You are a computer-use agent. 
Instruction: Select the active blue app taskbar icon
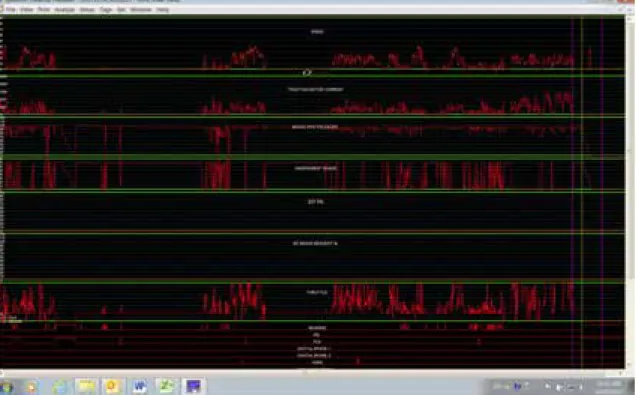[x=193, y=386]
